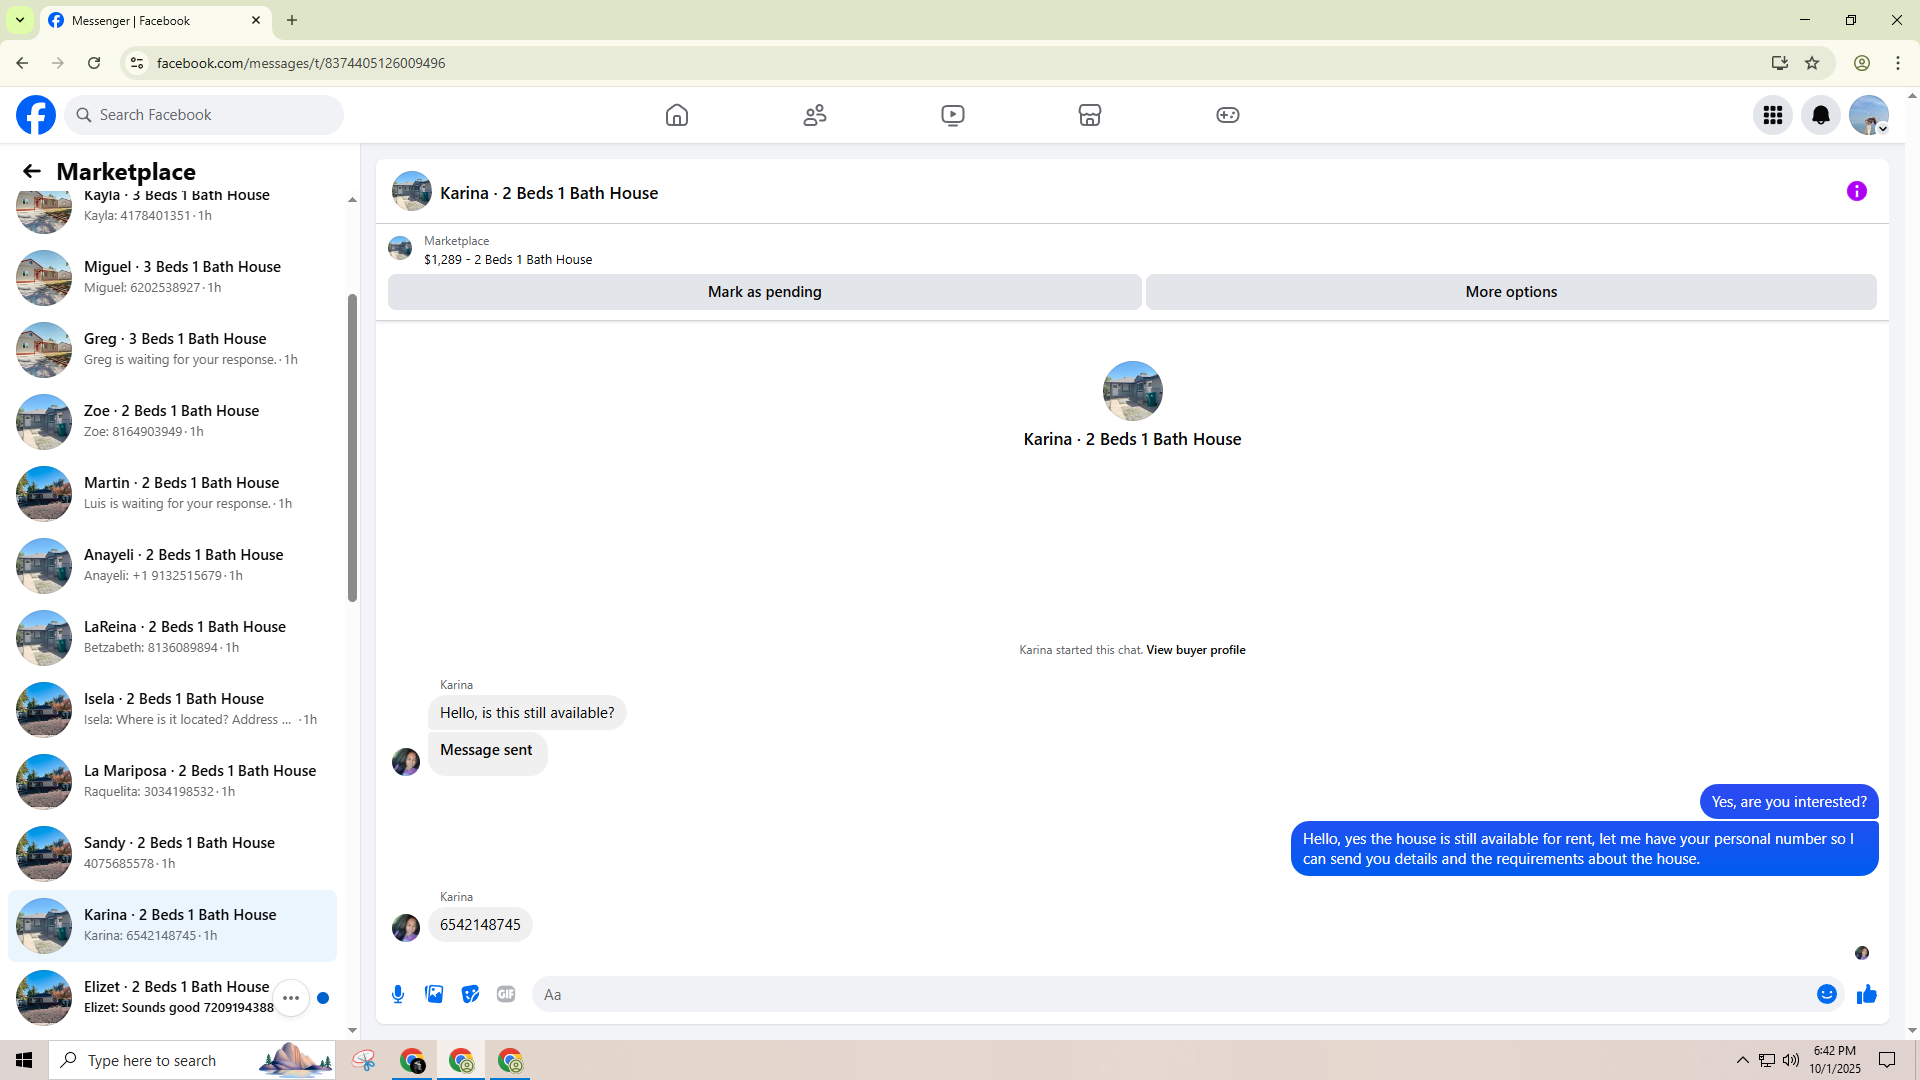The image size is (1920, 1080).
Task: Click the conversation list scrollbar
Action: [x=352, y=448]
